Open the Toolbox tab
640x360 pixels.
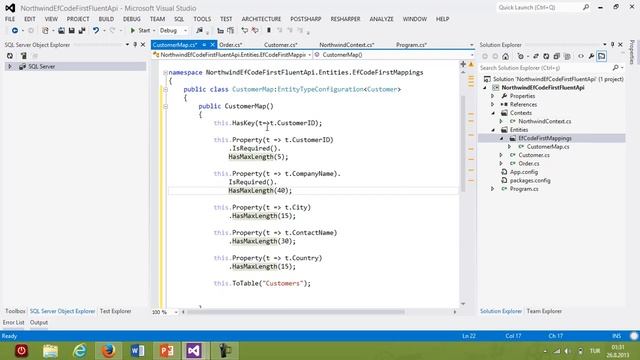pyautogui.click(x=15, y=311)
